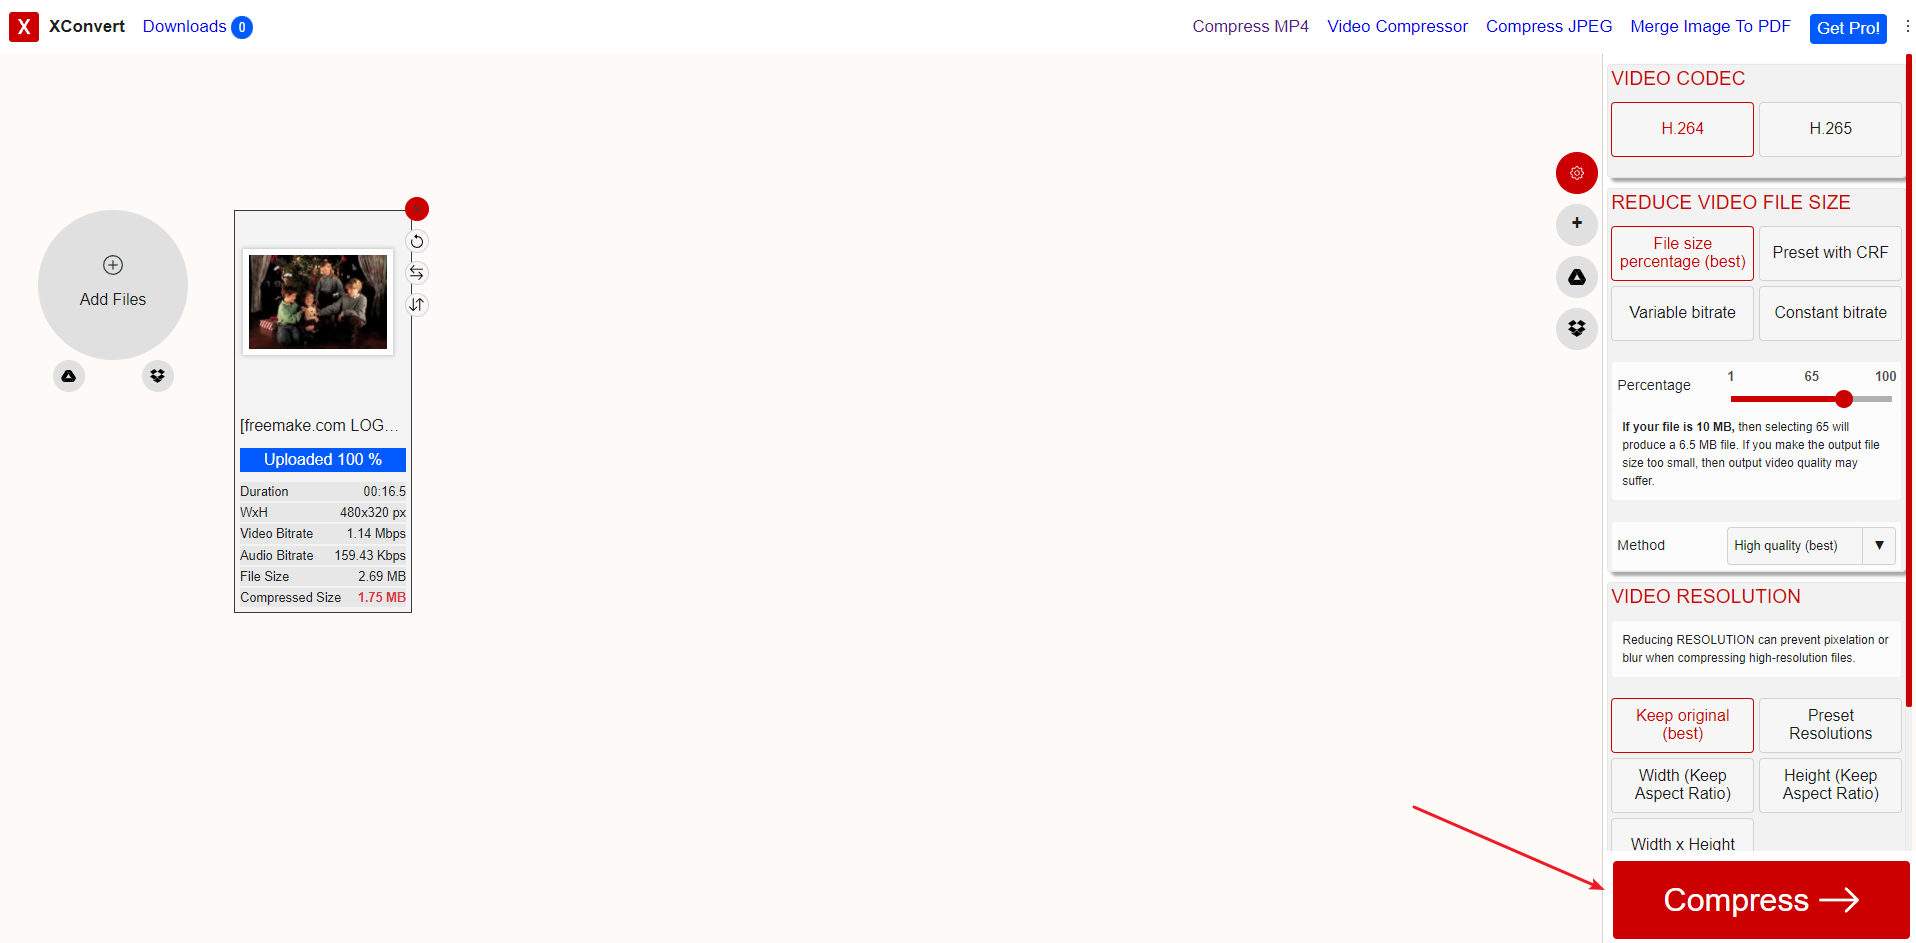Open Merge Image To PDF page
The height and width of the screenshot is (943, 1916).
tap(1710, 27)
